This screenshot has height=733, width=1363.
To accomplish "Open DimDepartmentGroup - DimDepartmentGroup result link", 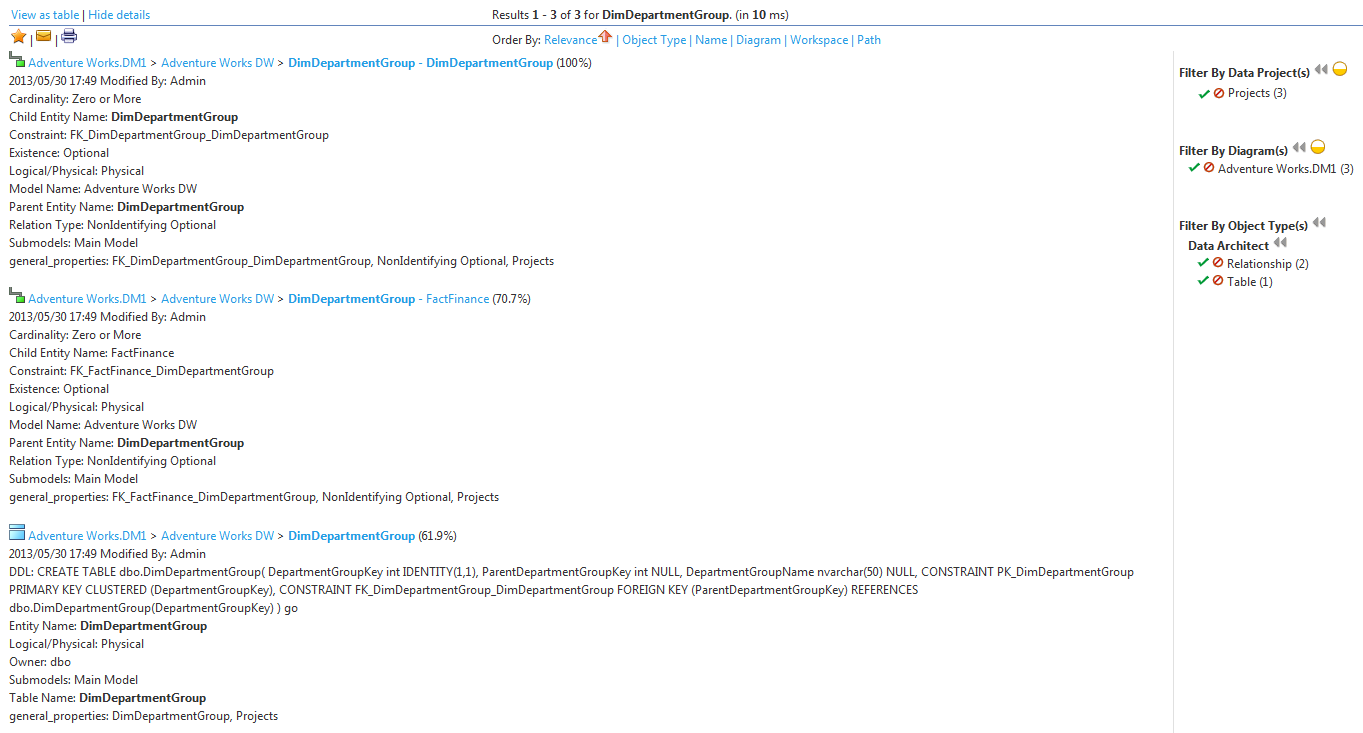I will [420, 63].
